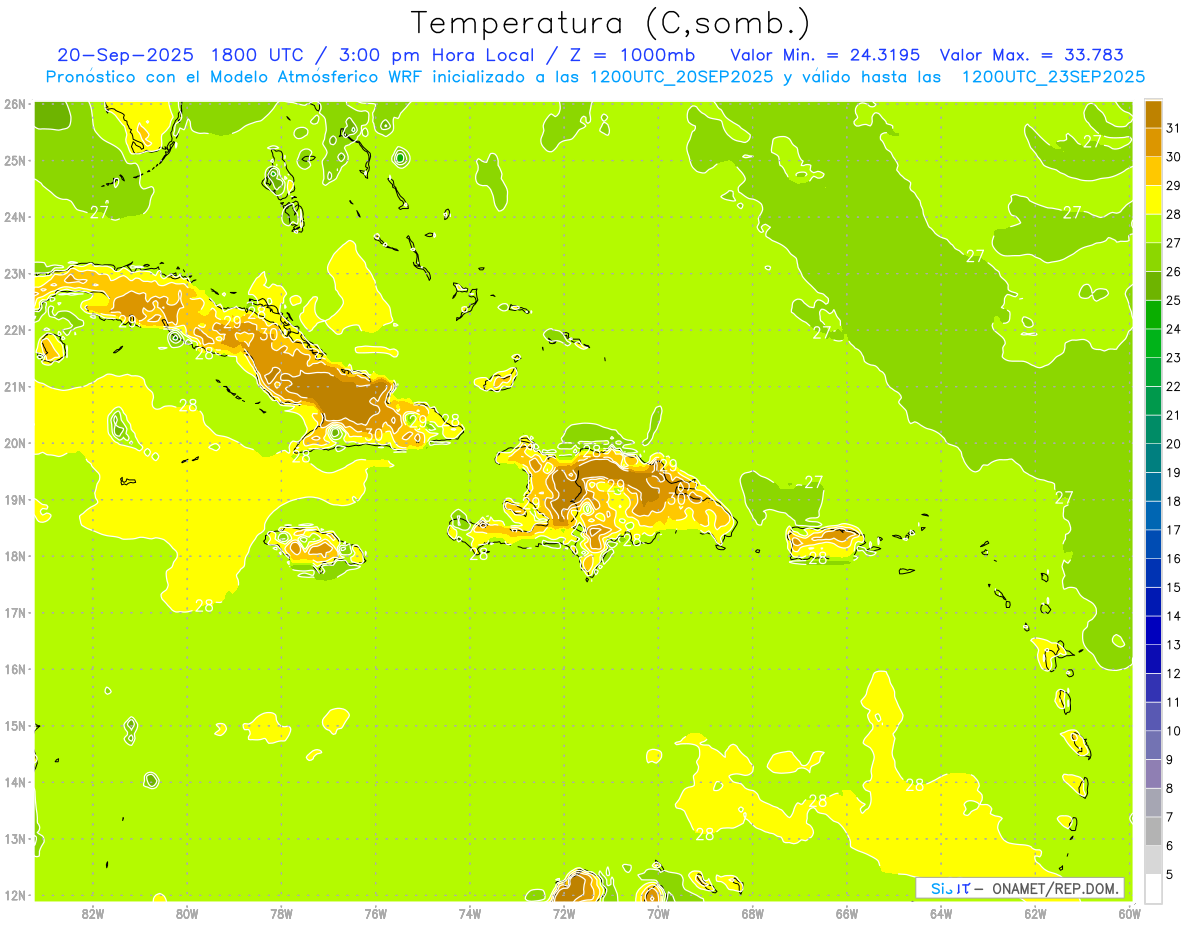Select the yellow swatch between 28 and 29

(x=1153, y=200)
